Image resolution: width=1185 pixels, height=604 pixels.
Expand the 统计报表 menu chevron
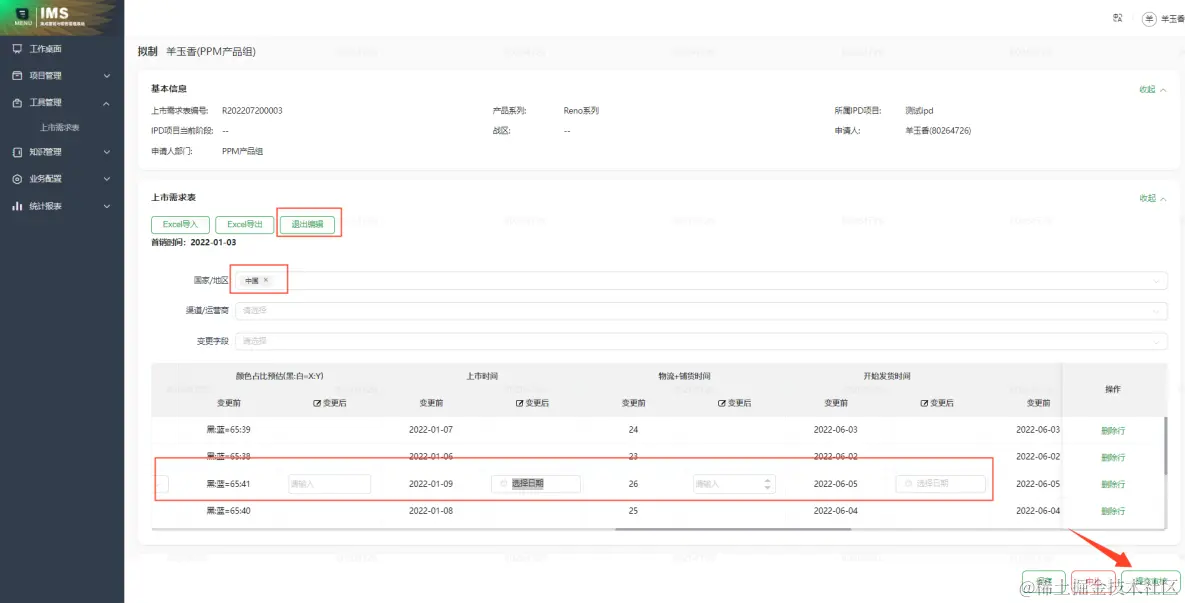click(x=107, y=206)
